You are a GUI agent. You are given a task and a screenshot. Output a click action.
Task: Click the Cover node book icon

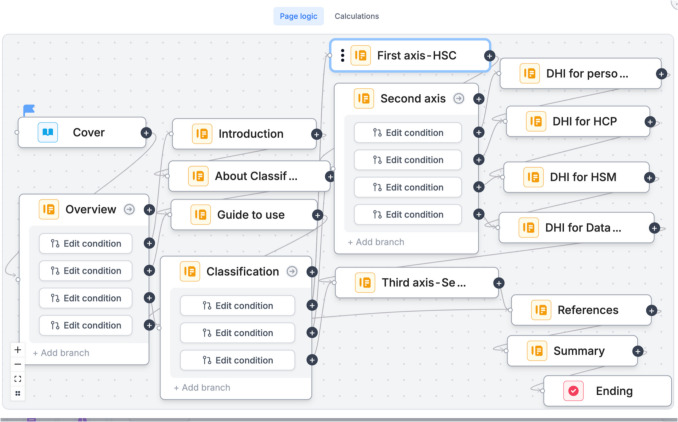tap(48, 132)
